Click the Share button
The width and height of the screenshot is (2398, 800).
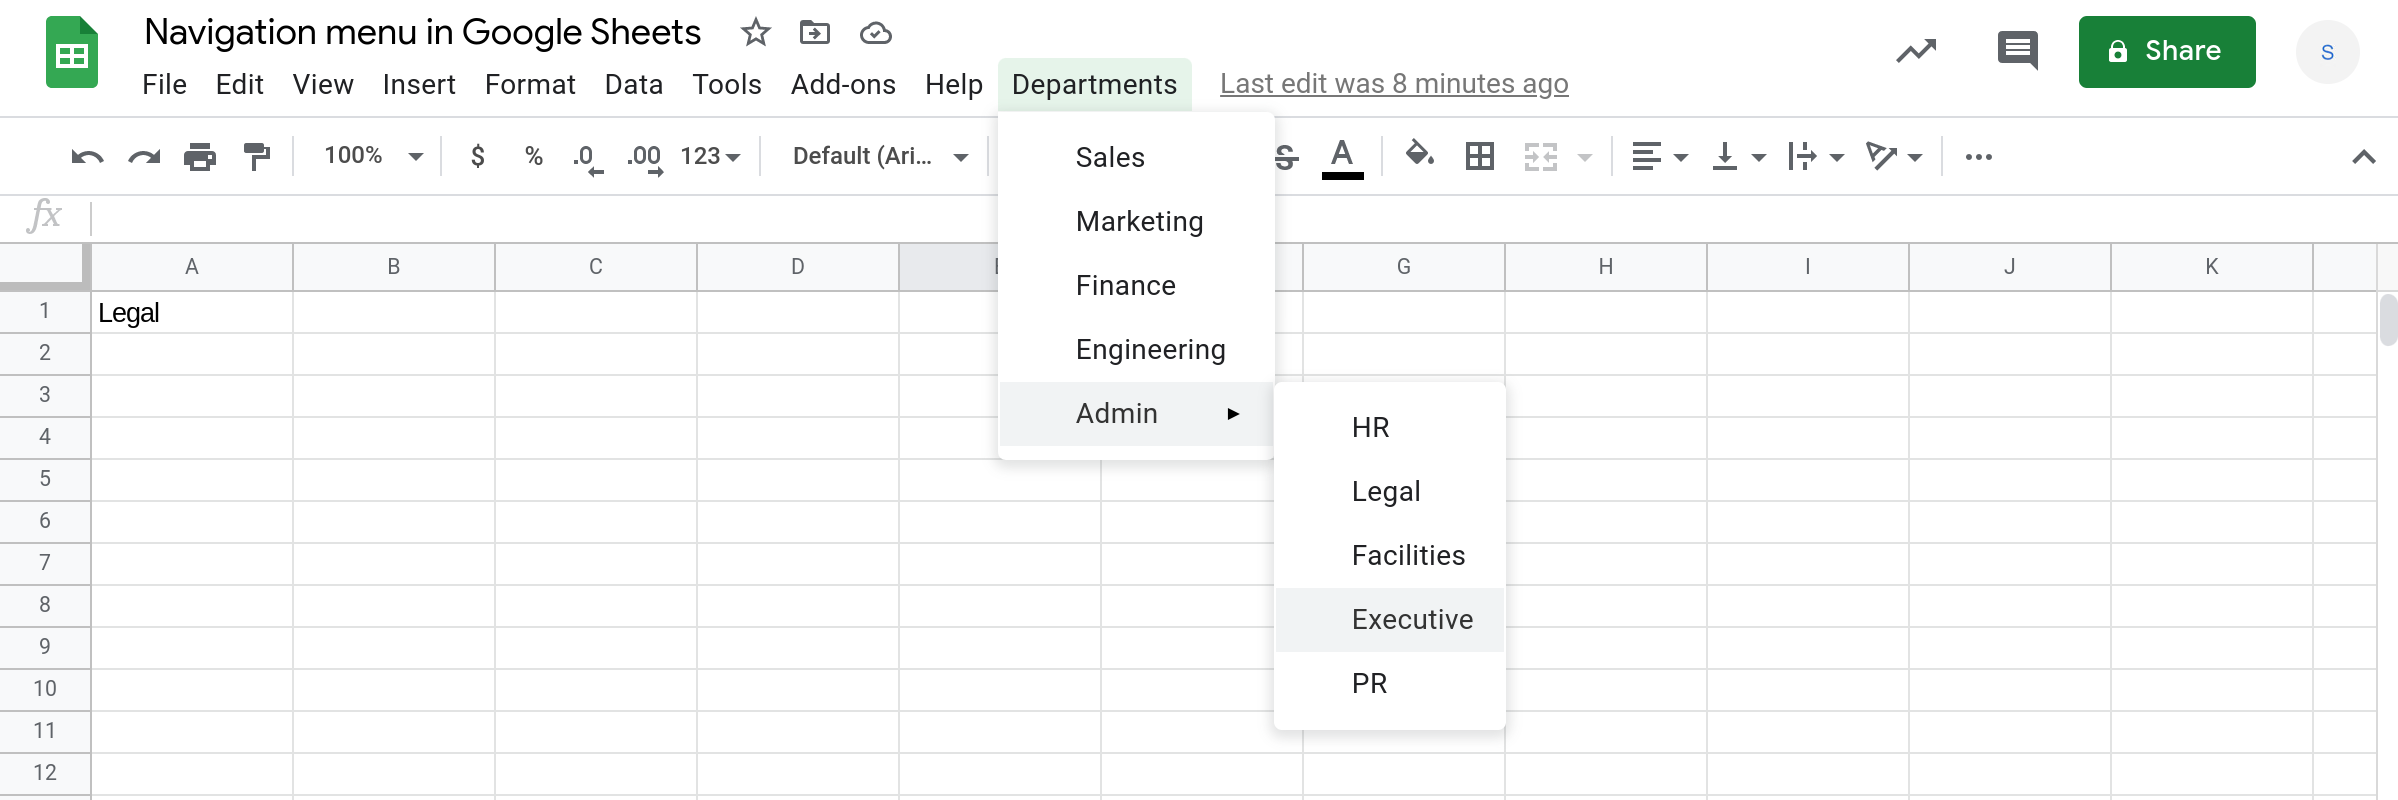click(2167, 52)
